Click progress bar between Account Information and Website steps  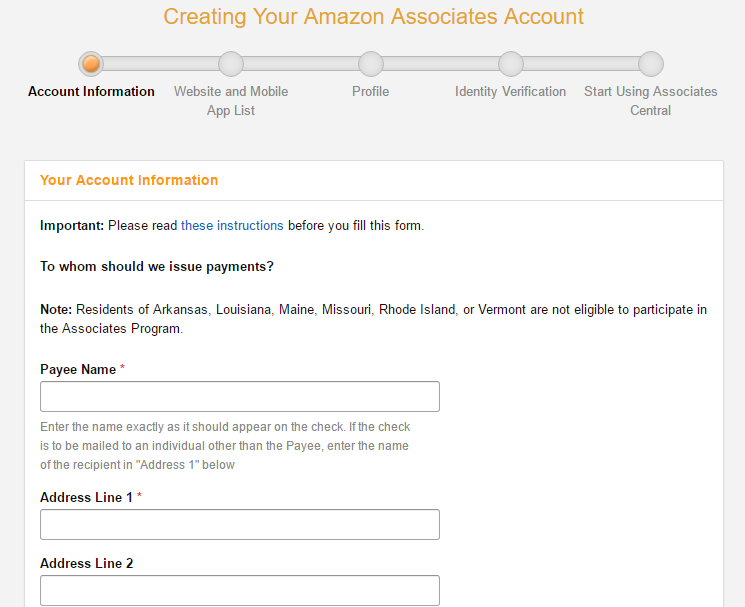point(161,64)
